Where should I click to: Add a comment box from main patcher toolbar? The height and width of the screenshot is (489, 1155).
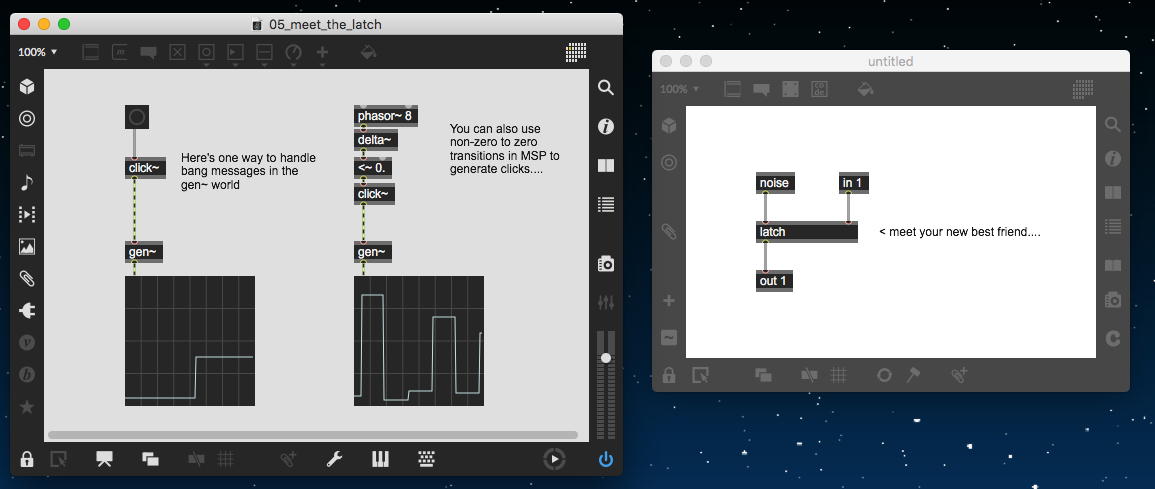148,52
